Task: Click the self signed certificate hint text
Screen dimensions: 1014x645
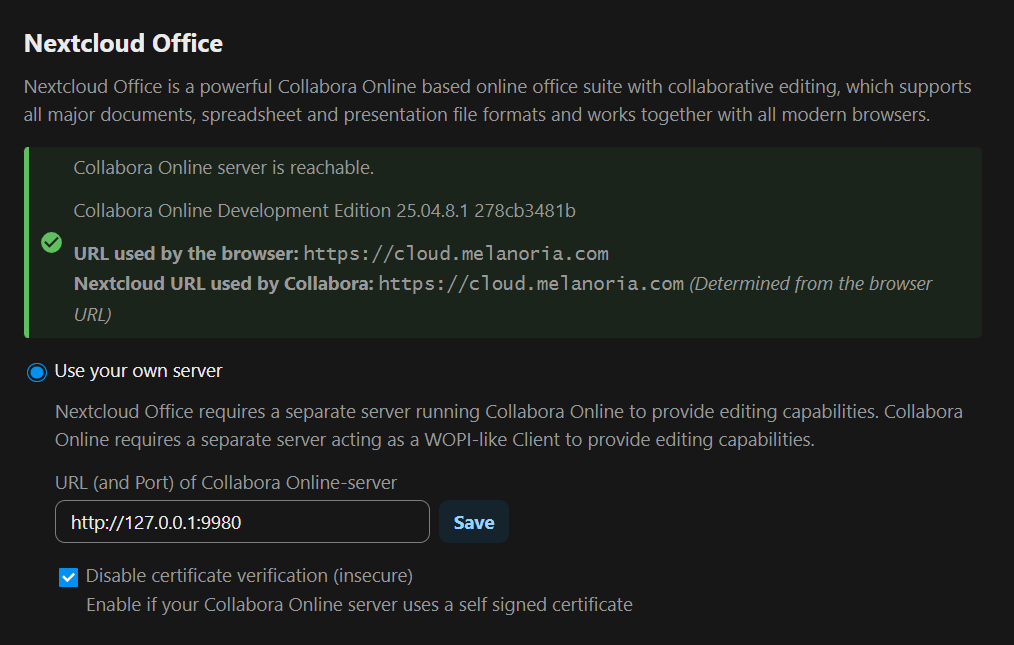Action: tap(359, 605)
